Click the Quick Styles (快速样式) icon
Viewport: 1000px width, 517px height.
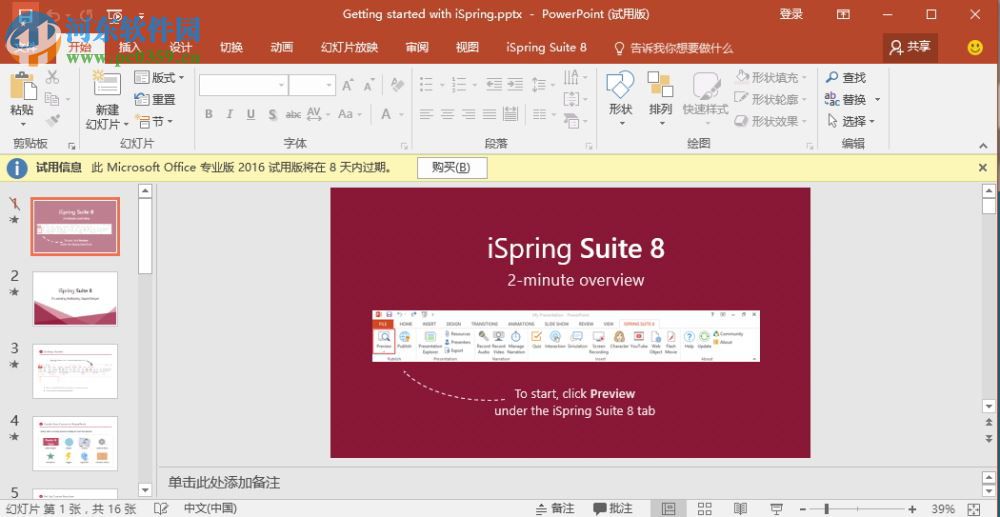705,85
